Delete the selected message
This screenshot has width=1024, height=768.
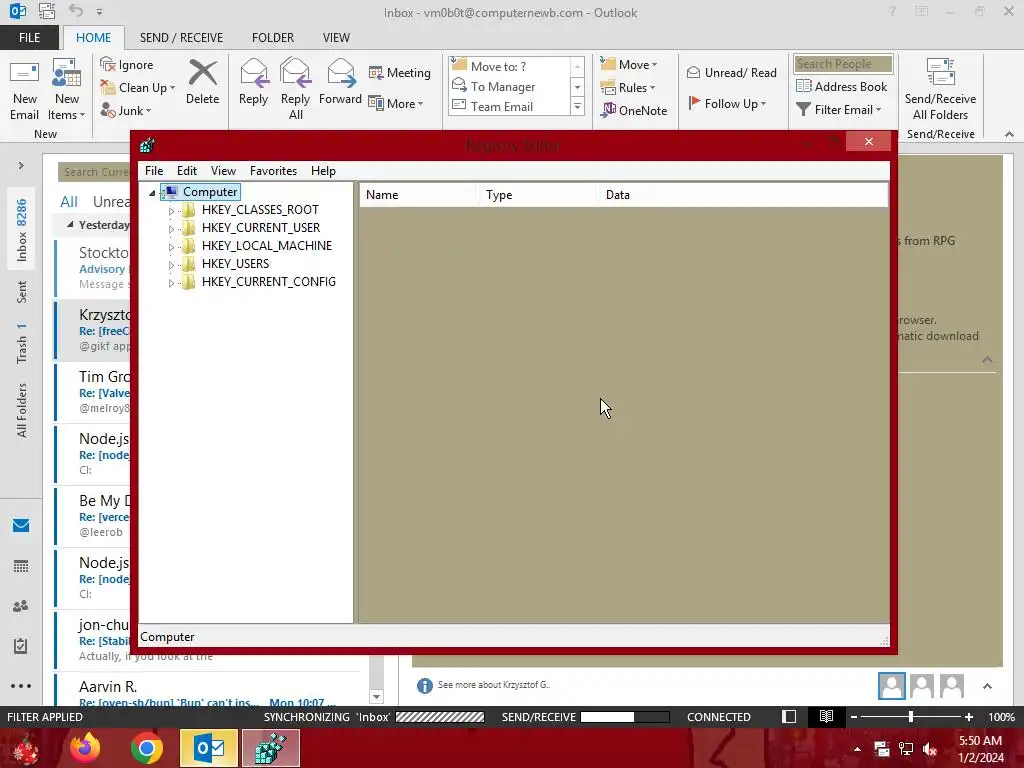(202, 82)
